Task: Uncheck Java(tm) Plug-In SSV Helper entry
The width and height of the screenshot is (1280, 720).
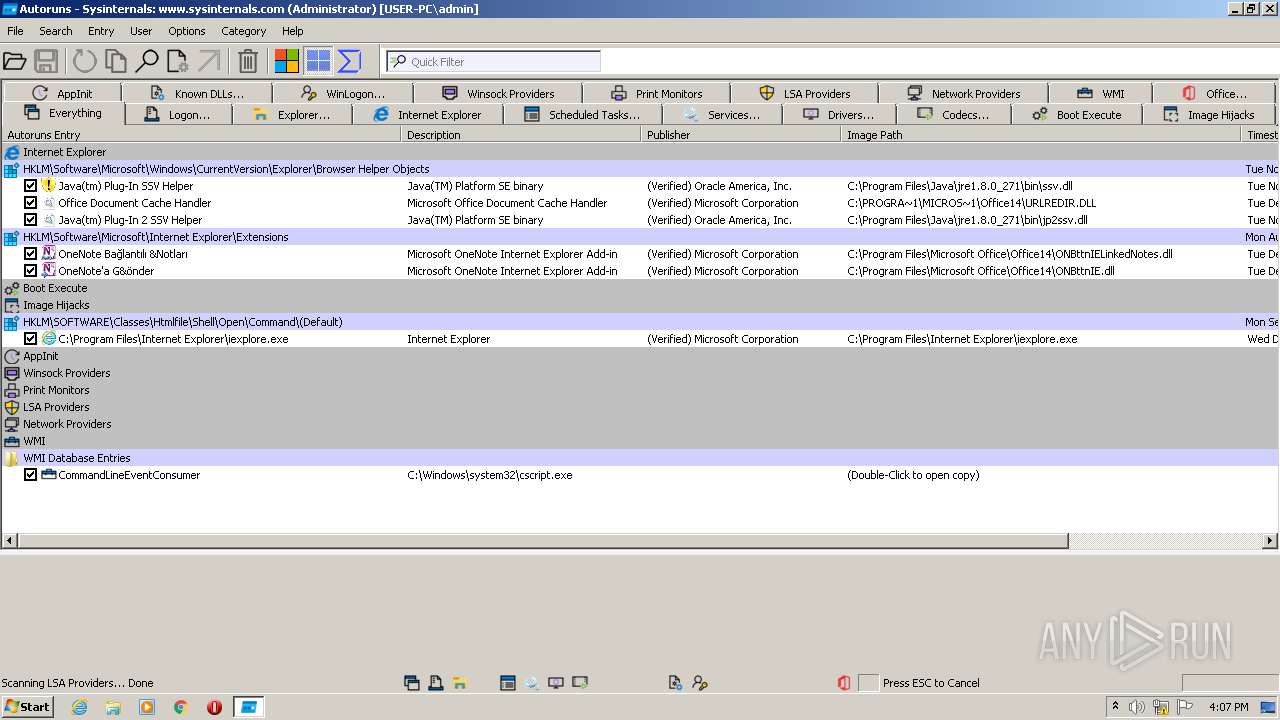Action: point(30,186)
